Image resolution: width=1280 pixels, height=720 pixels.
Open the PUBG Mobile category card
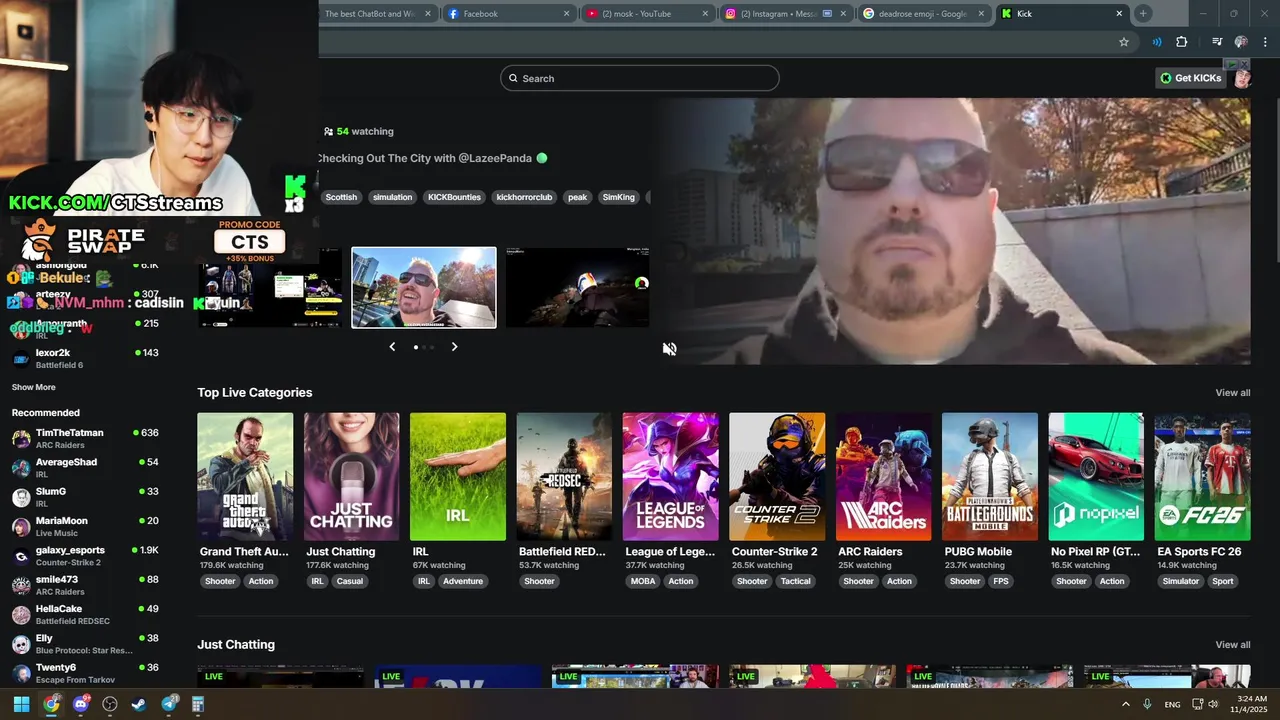click(x=990, y=477)
